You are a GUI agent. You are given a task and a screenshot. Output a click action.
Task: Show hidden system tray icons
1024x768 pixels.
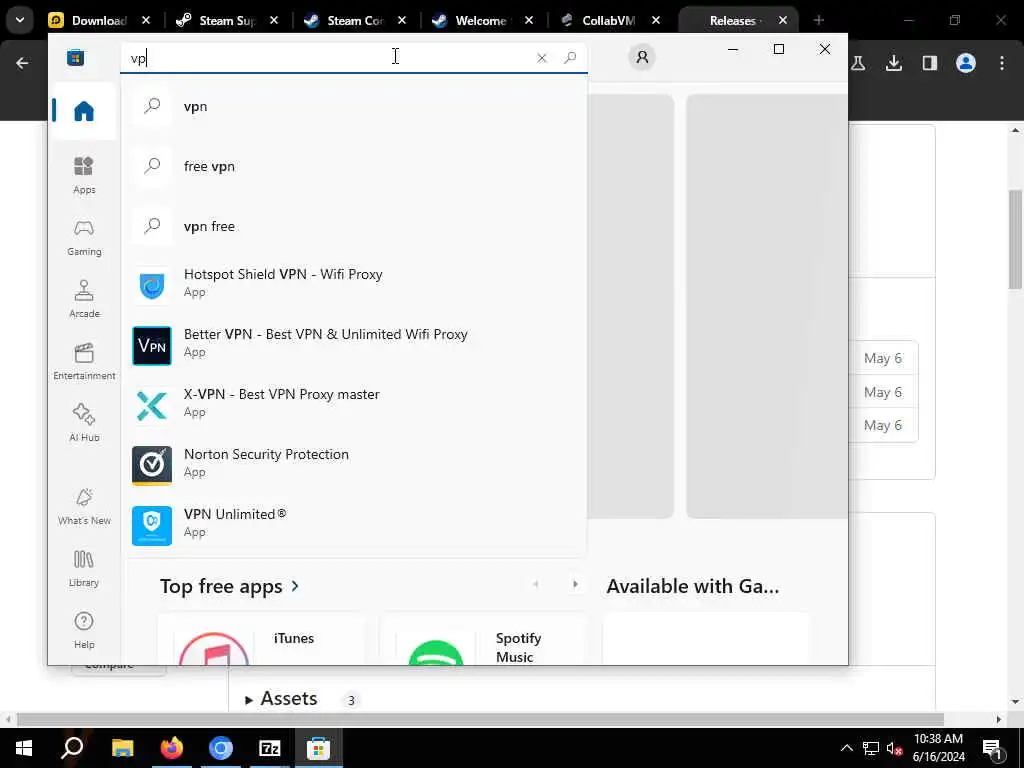846,748
